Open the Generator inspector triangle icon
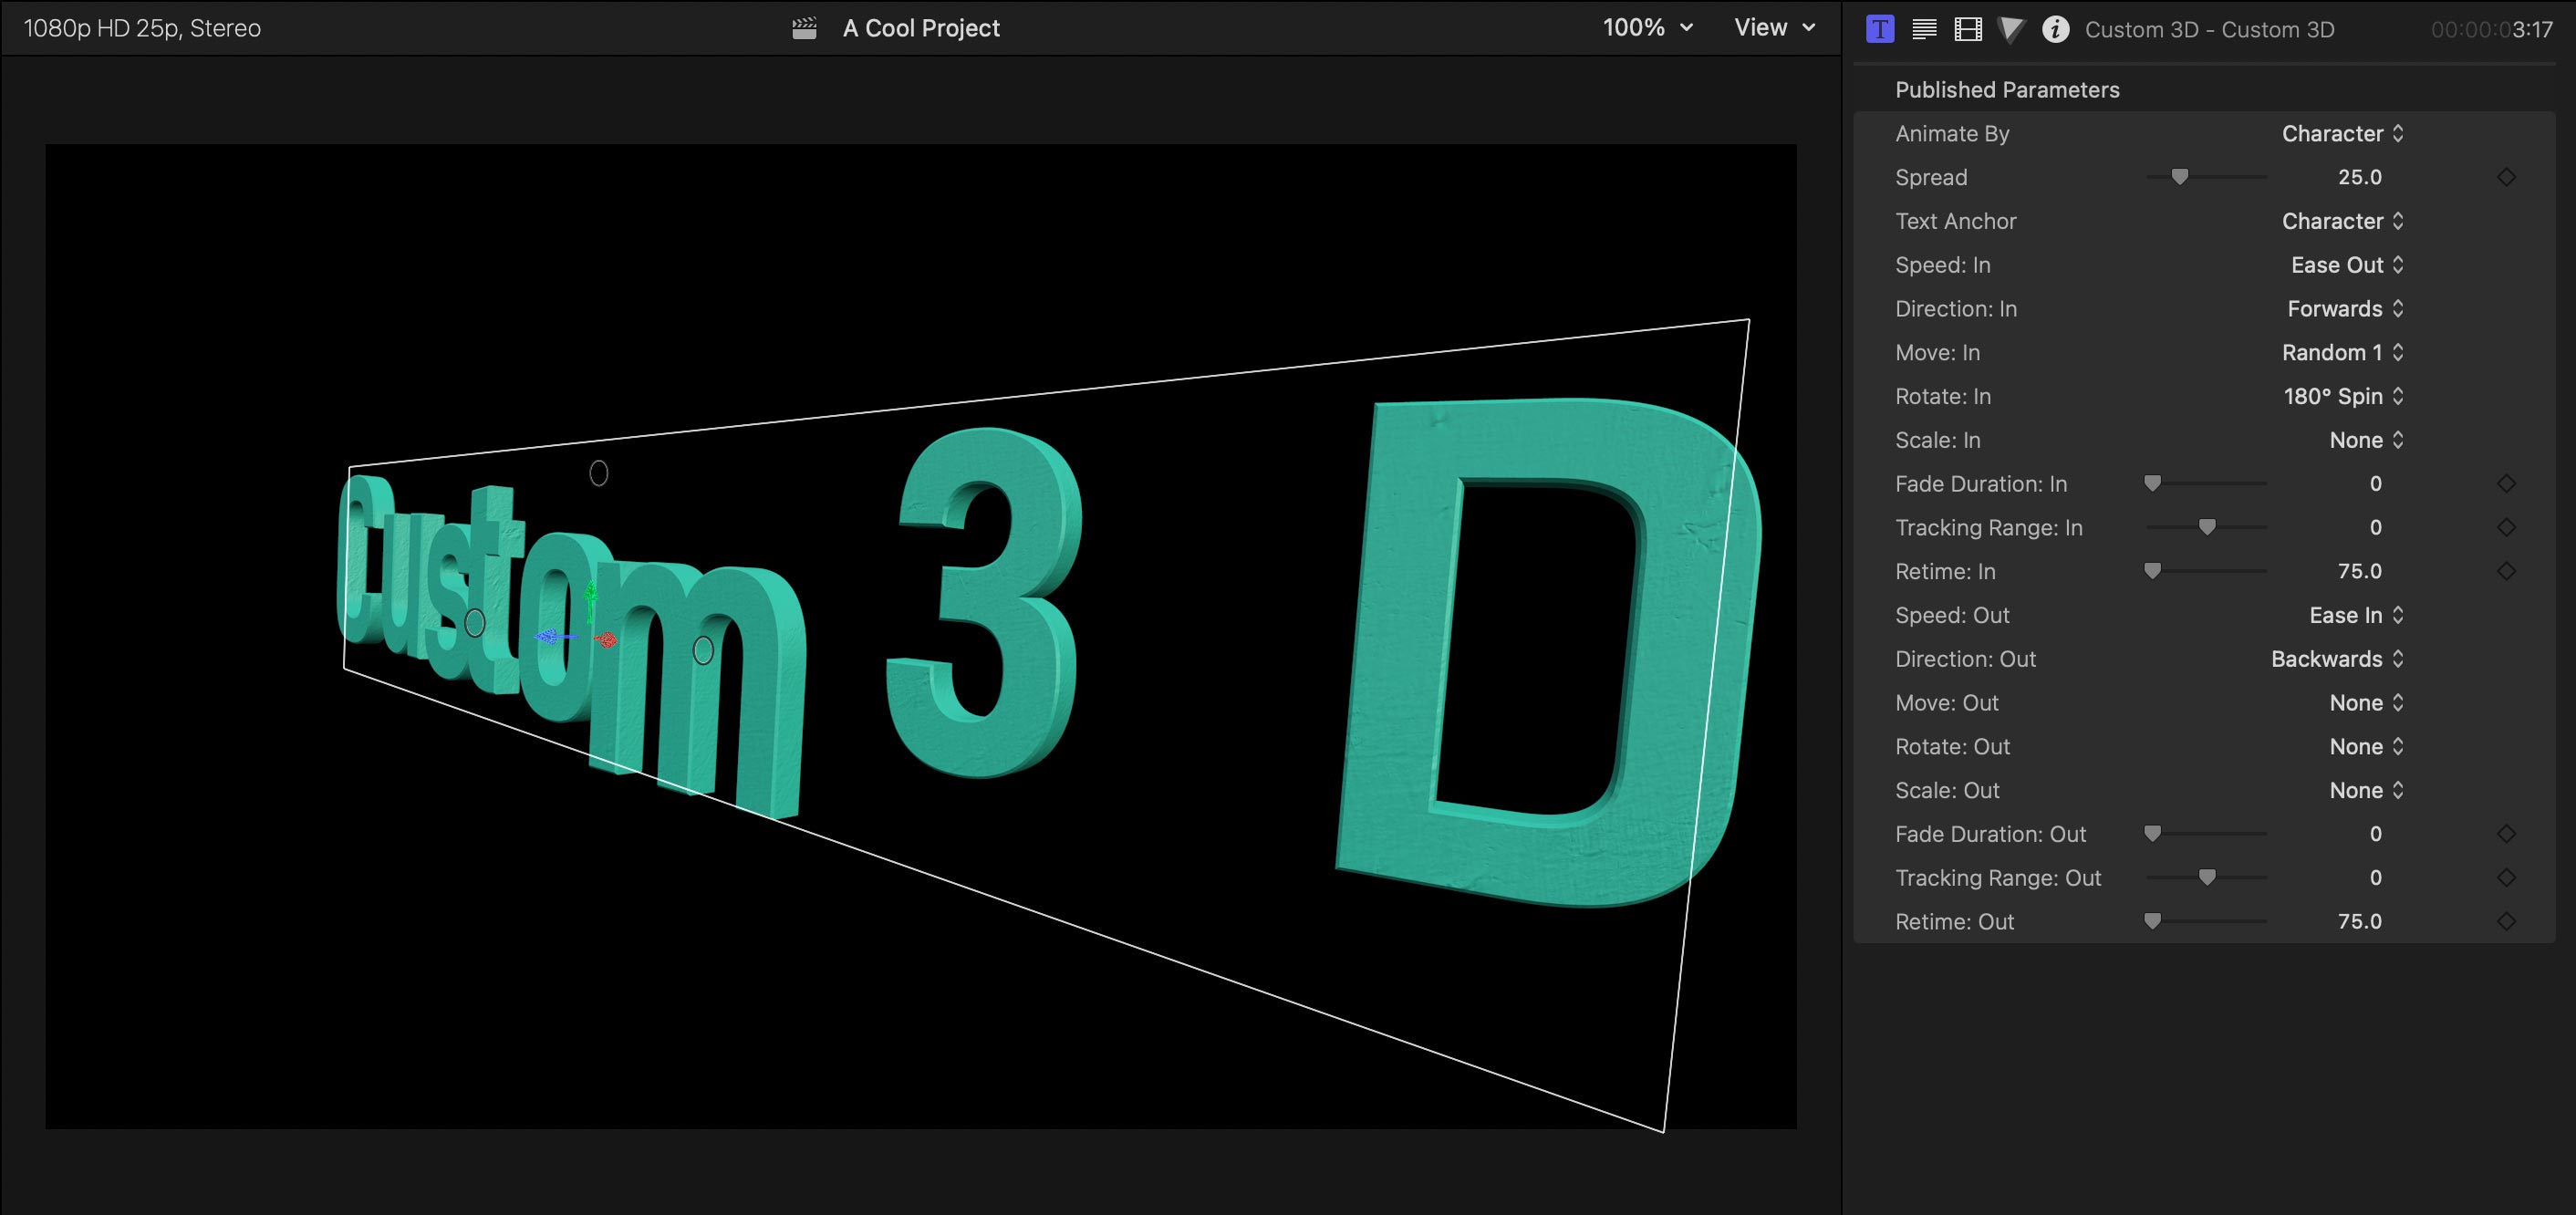The width and height of the screenshot is (2576, 1215). [x=2011, y=29]
